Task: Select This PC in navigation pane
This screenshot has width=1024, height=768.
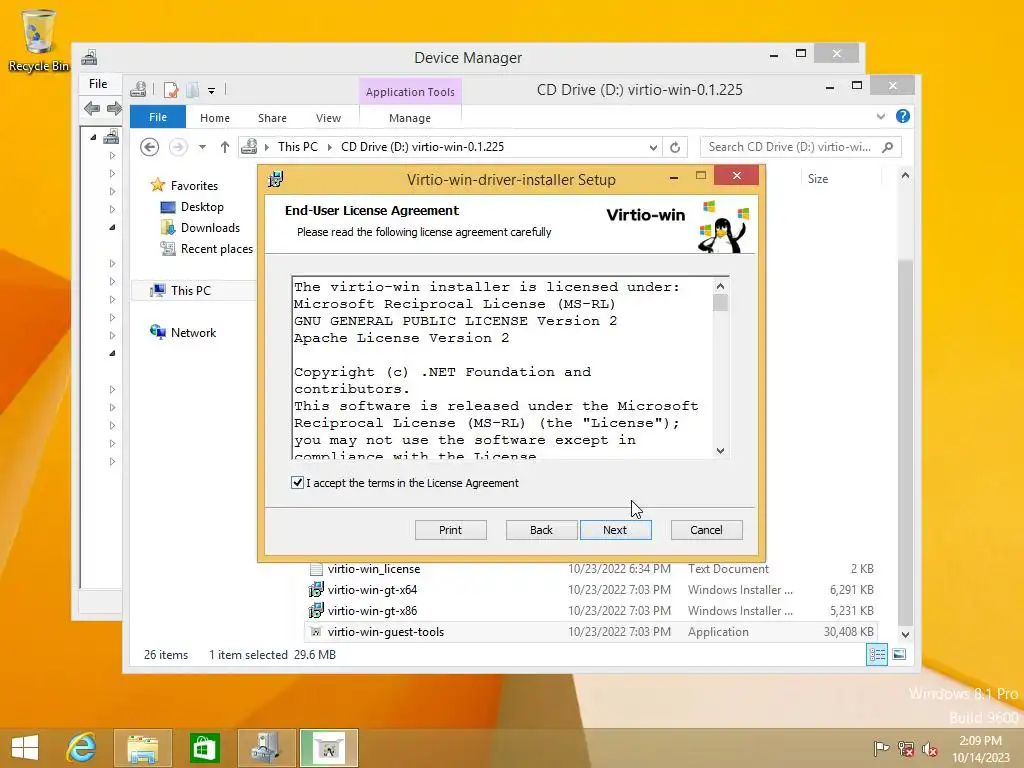Action: click(191, 291)
